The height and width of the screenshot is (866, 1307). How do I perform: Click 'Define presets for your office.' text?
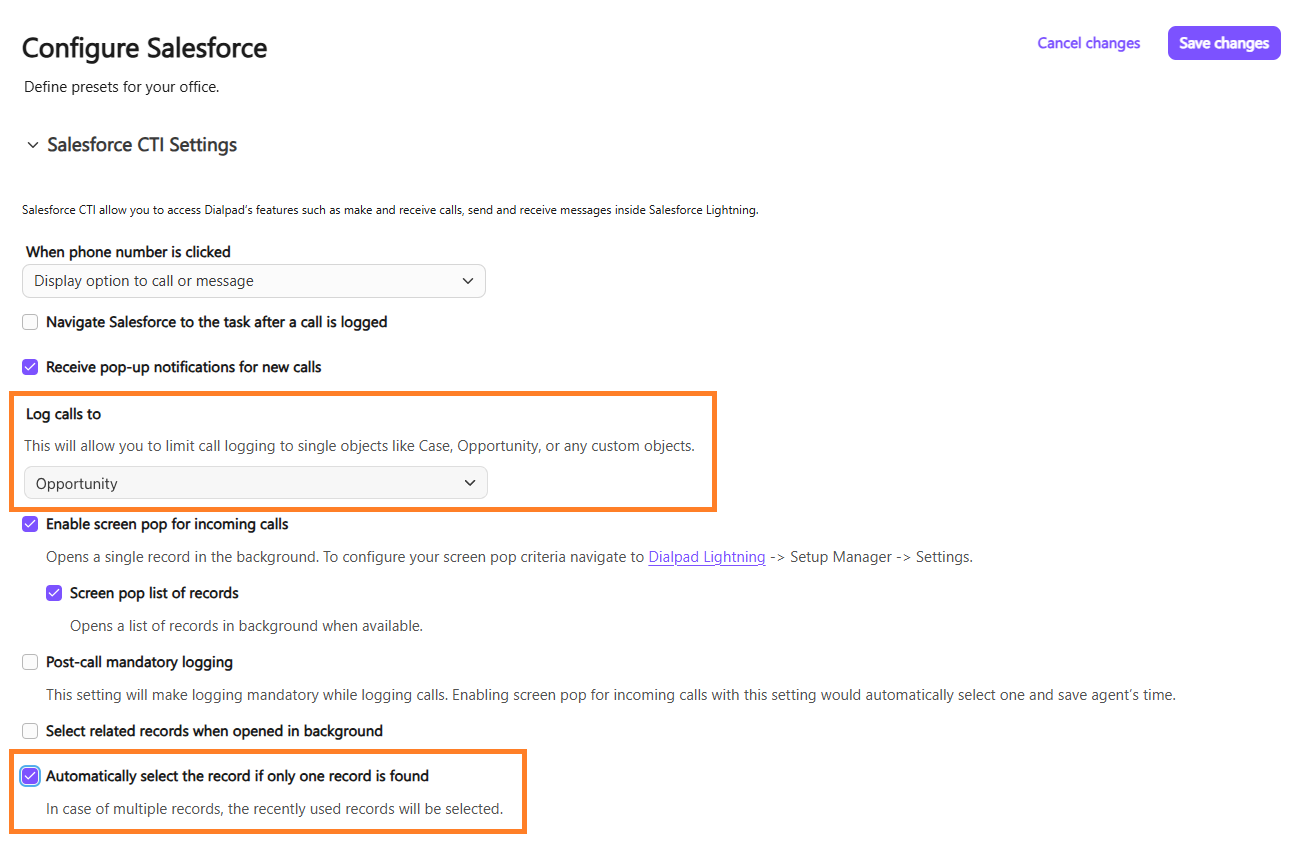pyautogui.click(x=121, y=87)
